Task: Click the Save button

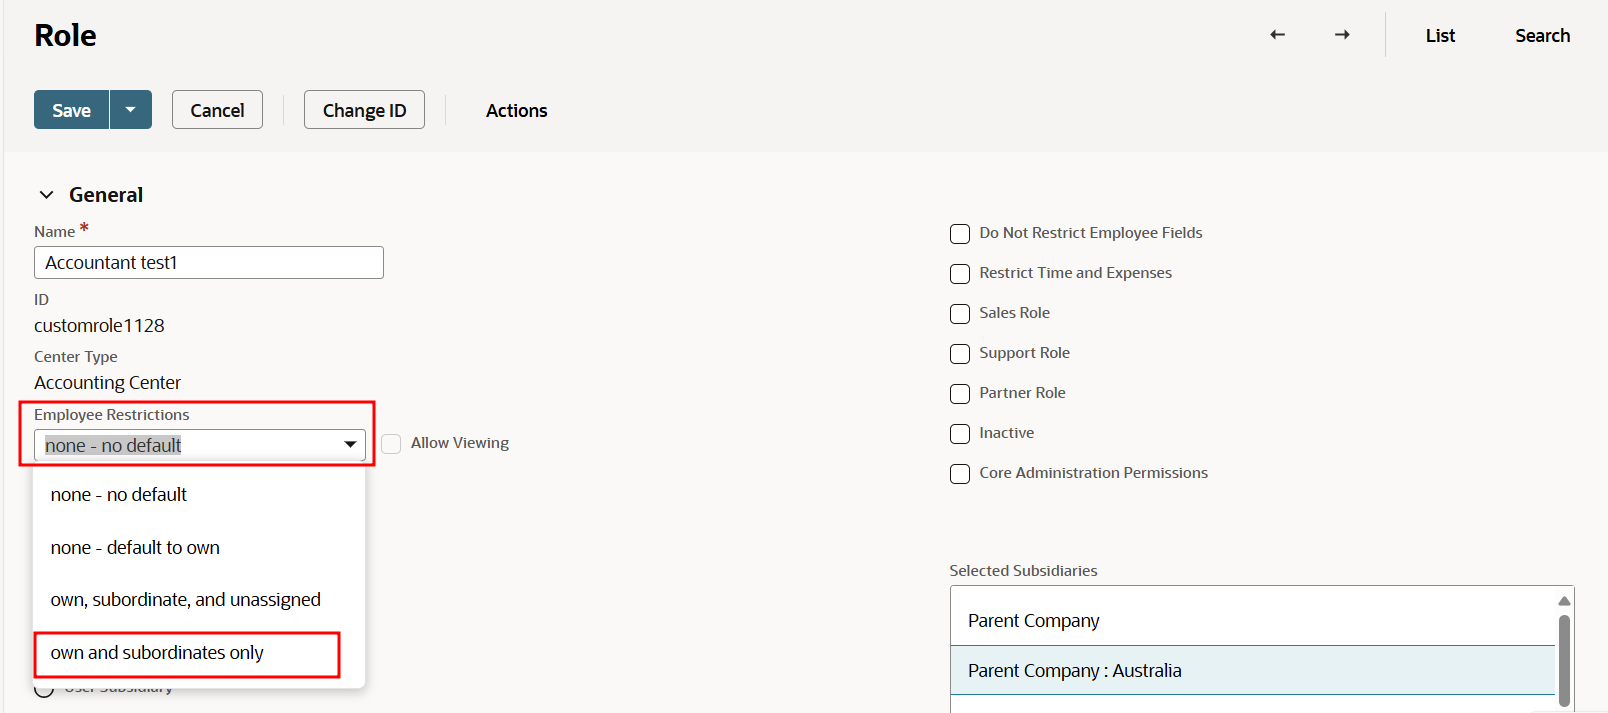Action: click(71, 110)
